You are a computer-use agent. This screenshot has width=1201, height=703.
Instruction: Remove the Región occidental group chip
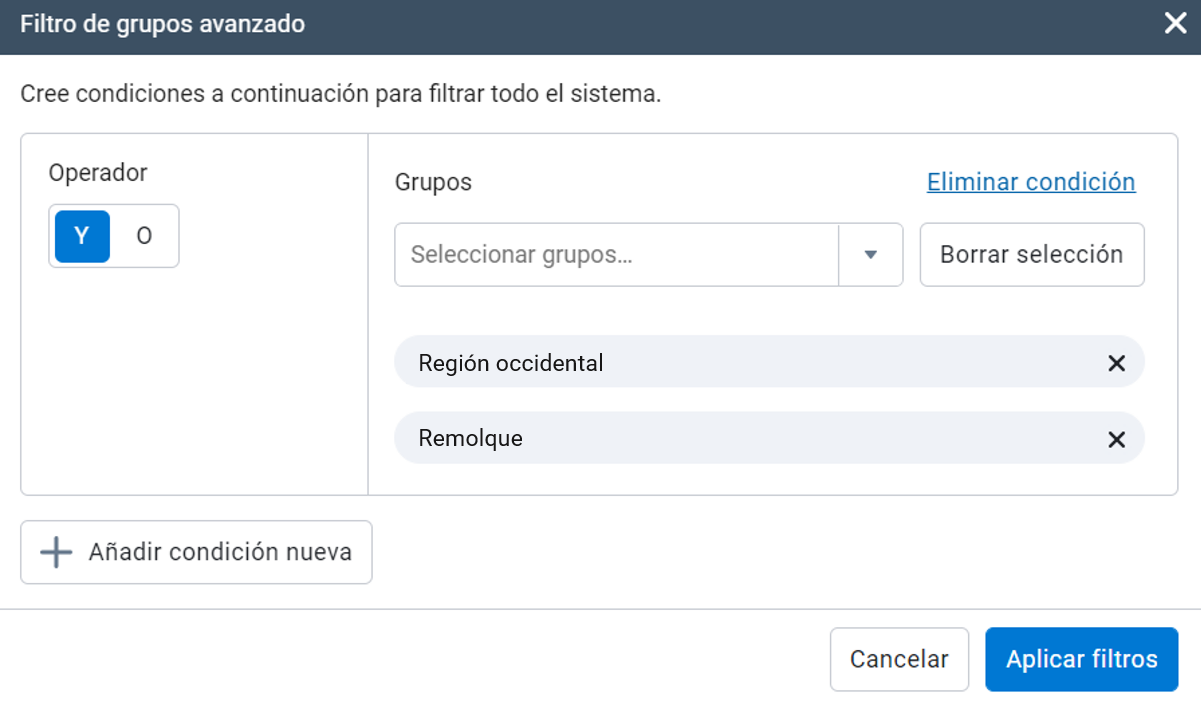coord(1116,362)
